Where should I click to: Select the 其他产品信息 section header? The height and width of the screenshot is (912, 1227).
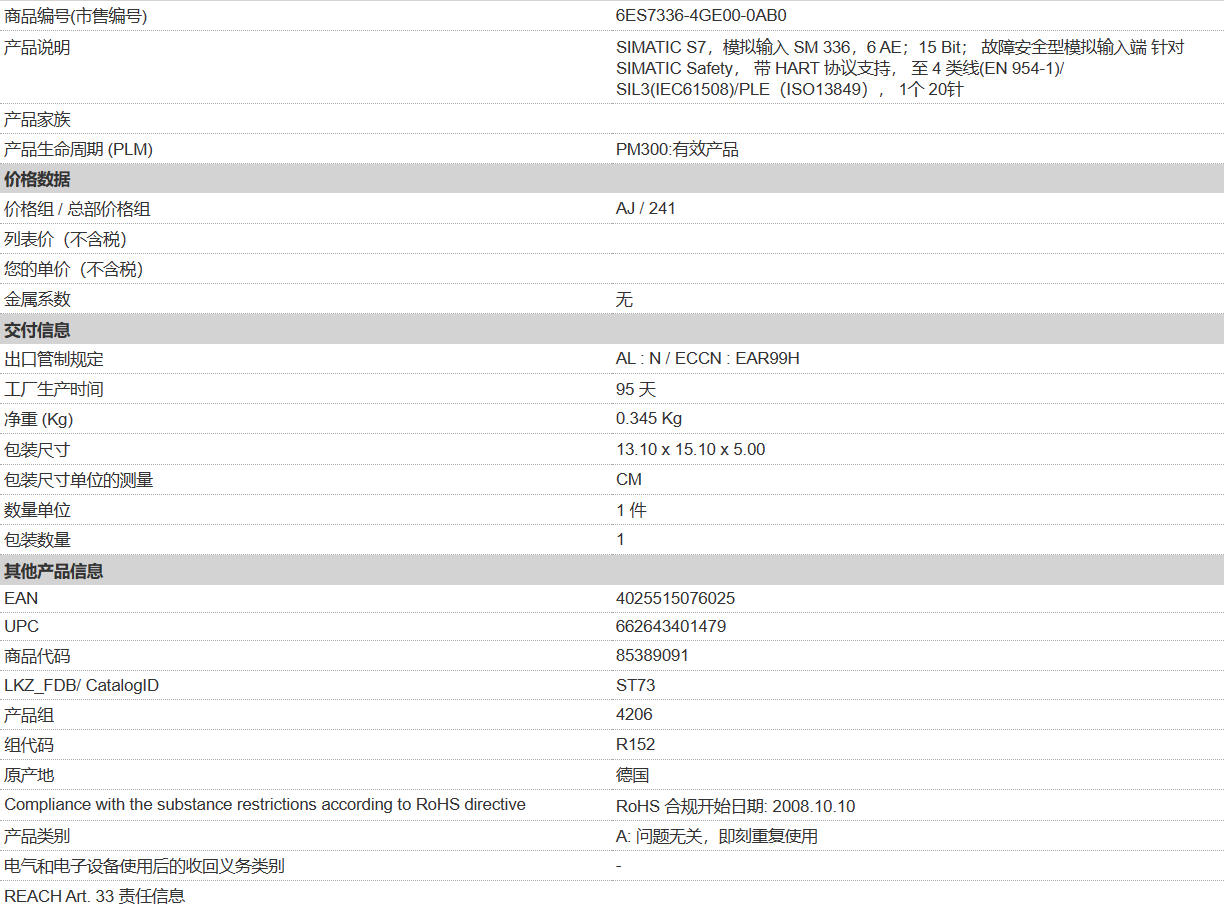point(54,571)
